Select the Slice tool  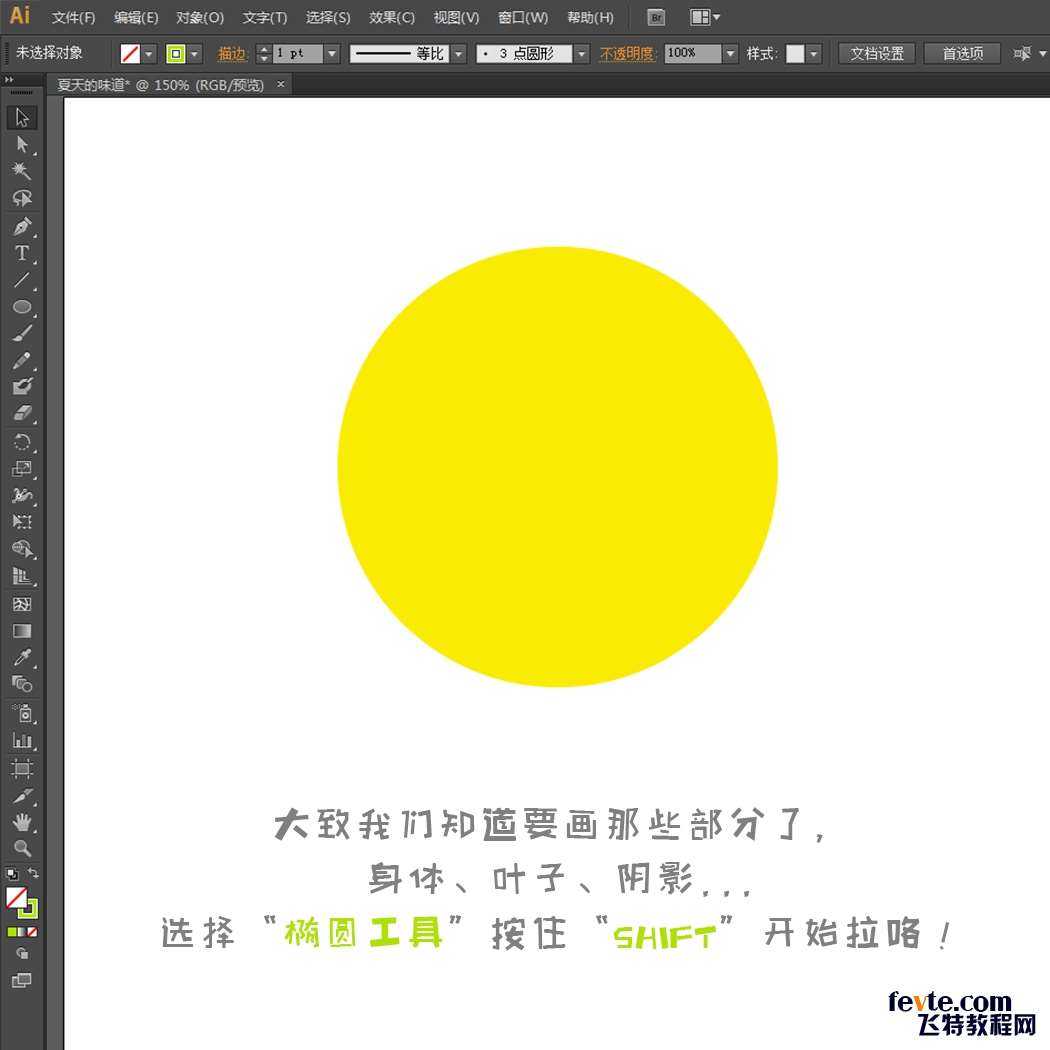click(22, 796)
